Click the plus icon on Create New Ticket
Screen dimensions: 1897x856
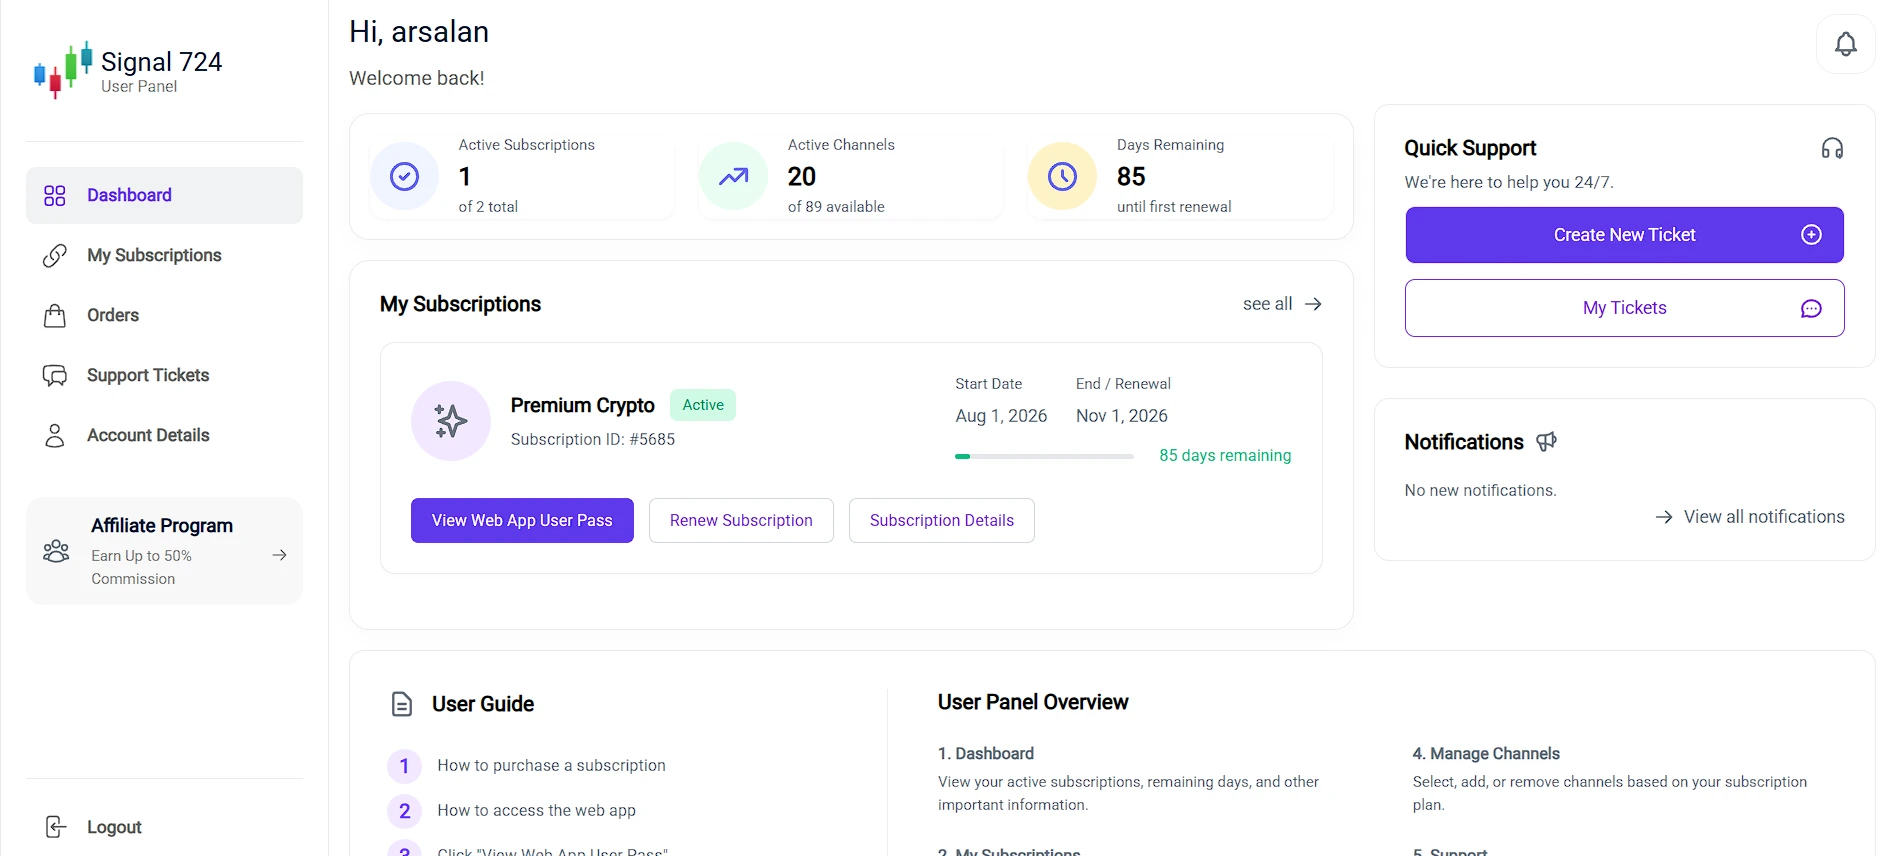click(1811, 235)
